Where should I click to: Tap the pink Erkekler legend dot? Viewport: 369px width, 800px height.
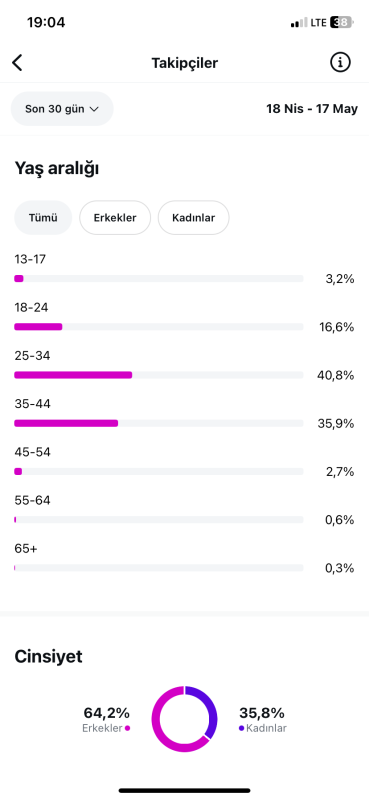tap(127, 729)
